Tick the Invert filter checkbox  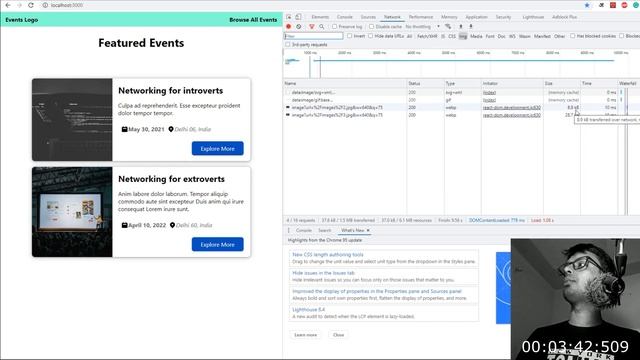[350, 36]
